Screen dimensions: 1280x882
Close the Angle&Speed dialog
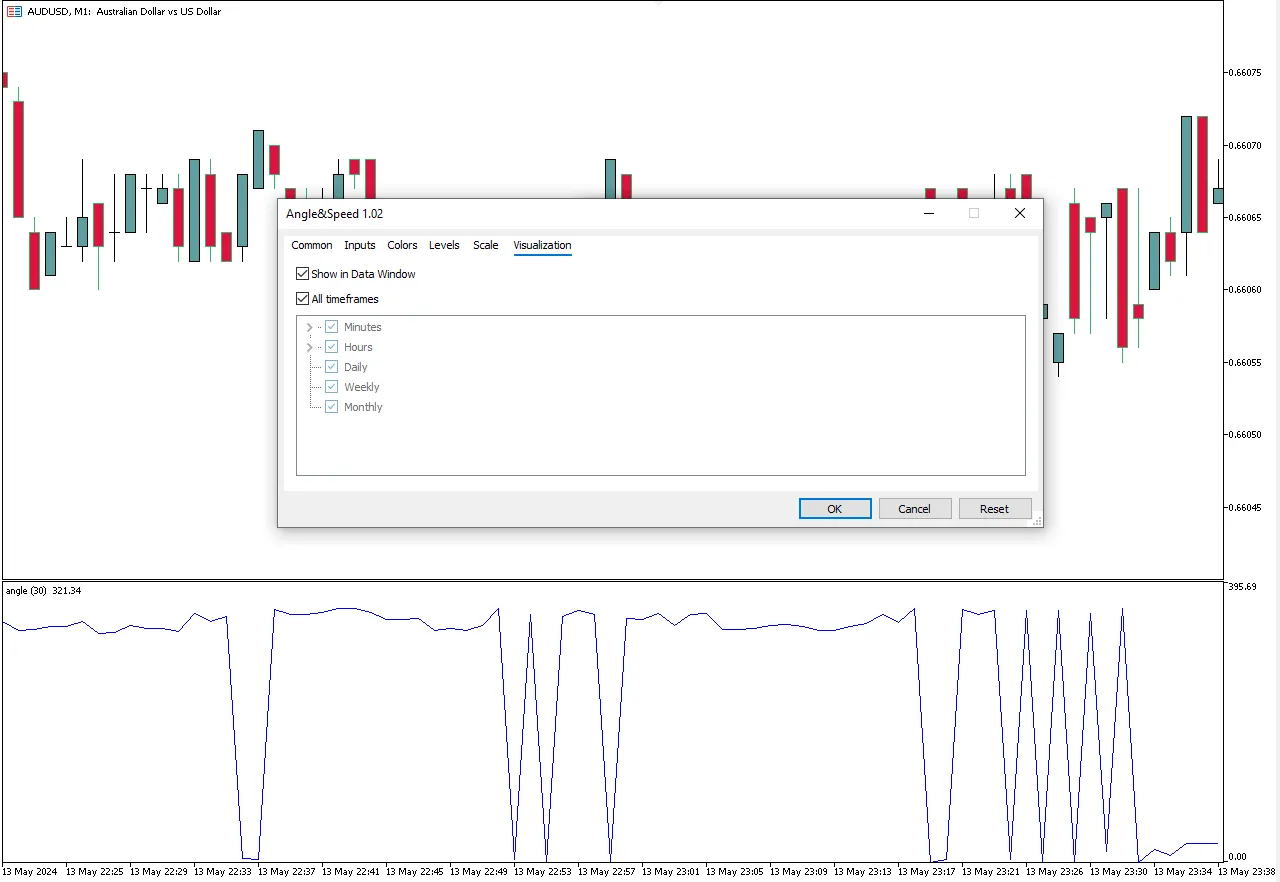tap(1019, 213)
